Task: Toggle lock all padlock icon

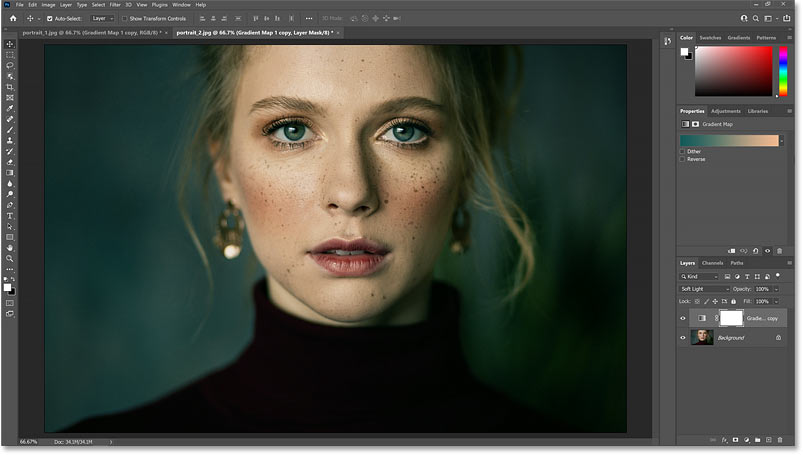Action: tap(733, 301)
